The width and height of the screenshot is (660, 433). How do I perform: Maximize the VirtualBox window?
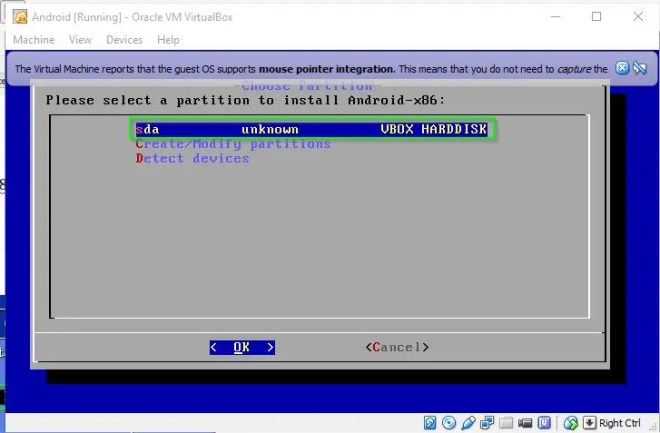click(596, 16)
